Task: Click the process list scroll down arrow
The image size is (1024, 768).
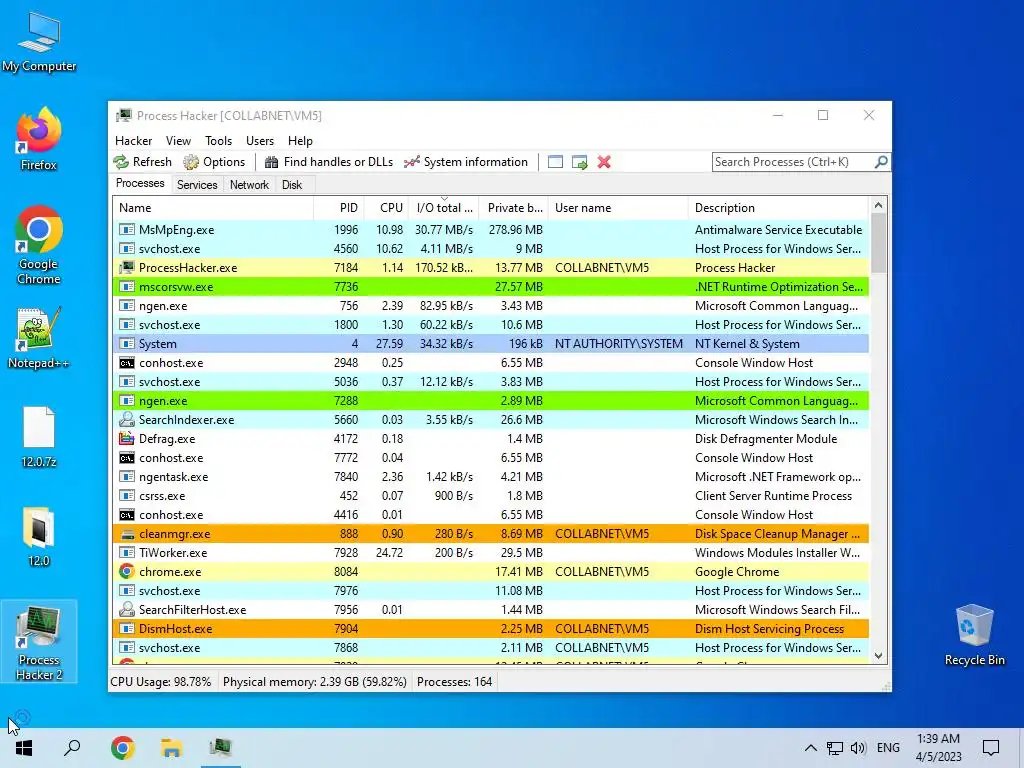Action: point(878,656)
